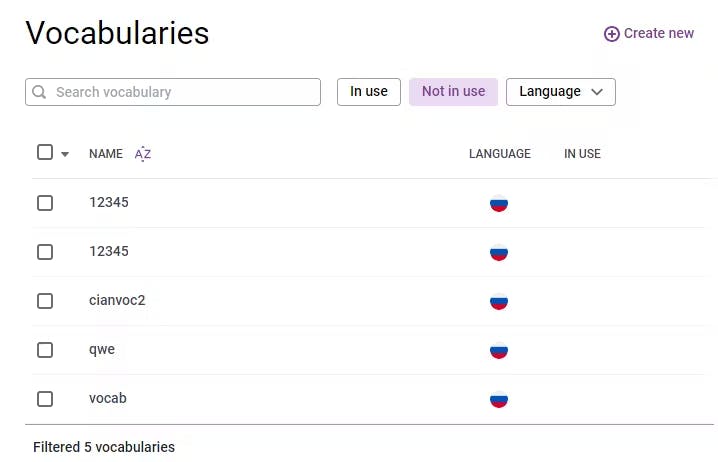Image resolution: width=718 pixels, height=462 pixels.
Task: Click the Russian flag in the second 12345 row
Action: point(499,252)
